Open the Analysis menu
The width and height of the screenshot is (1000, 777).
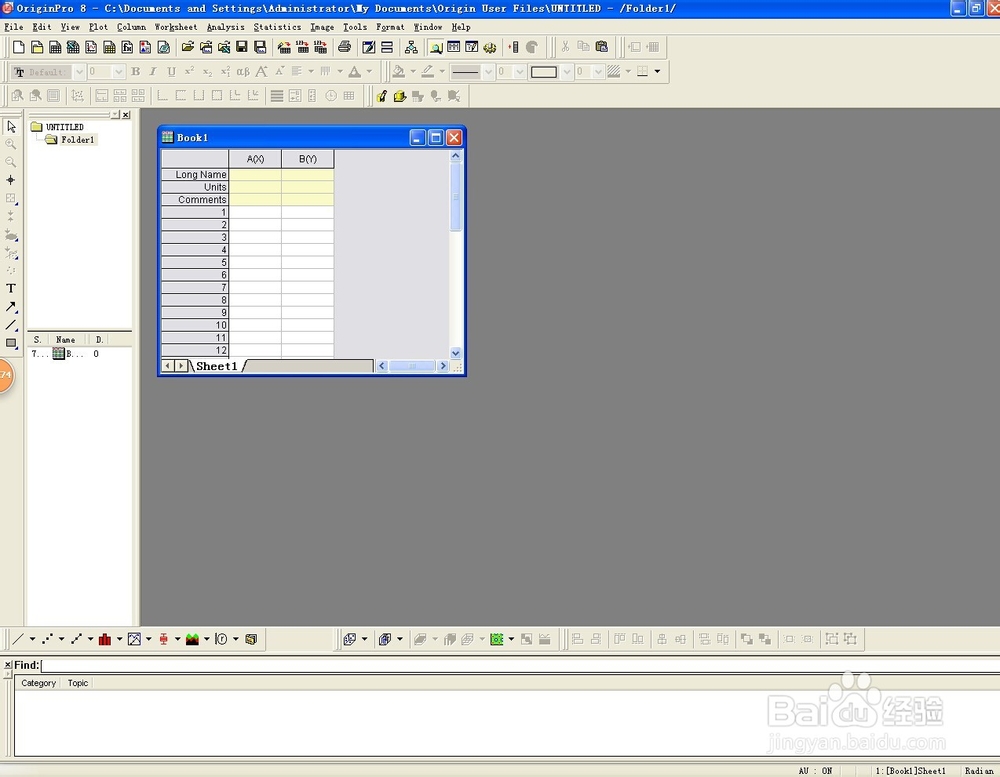click(x=226, y=27)
